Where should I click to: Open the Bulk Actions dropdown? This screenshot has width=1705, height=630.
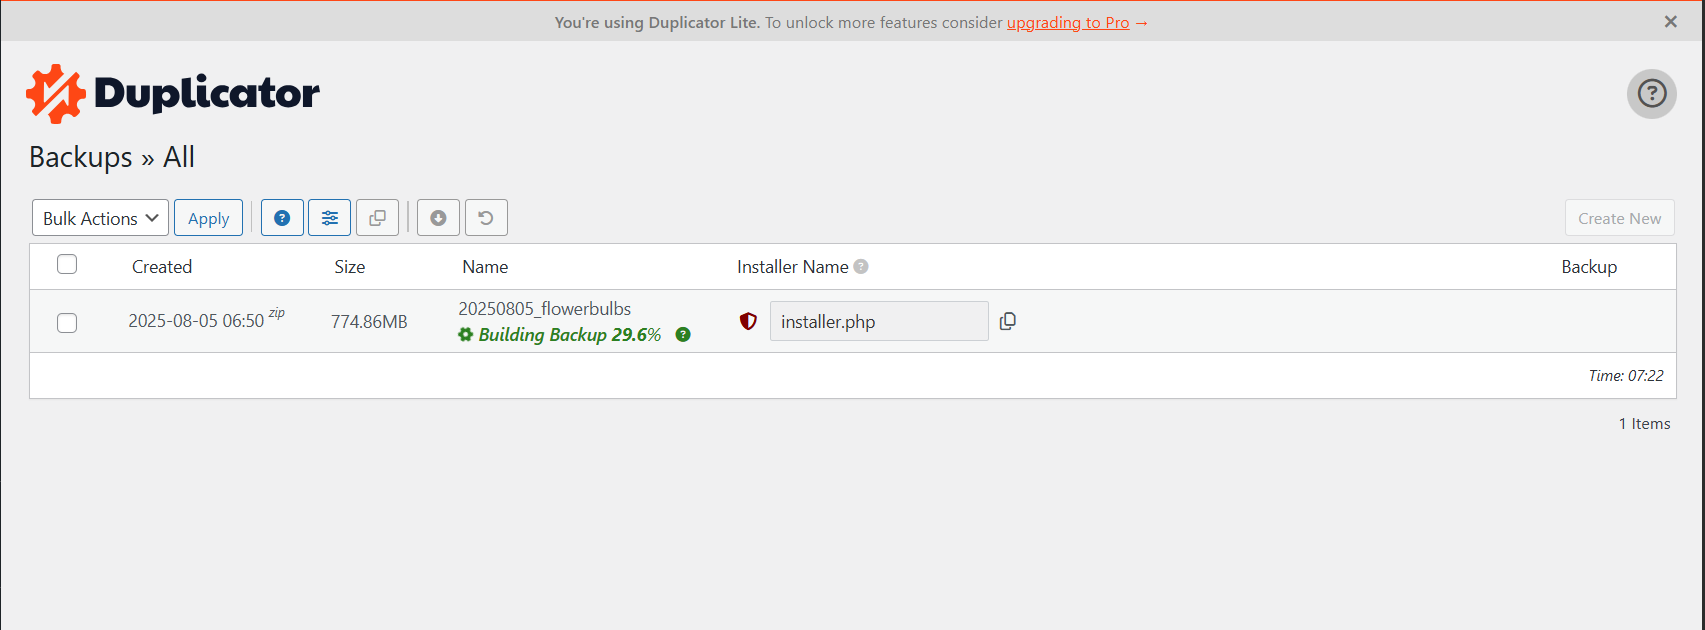click(100, 218)
